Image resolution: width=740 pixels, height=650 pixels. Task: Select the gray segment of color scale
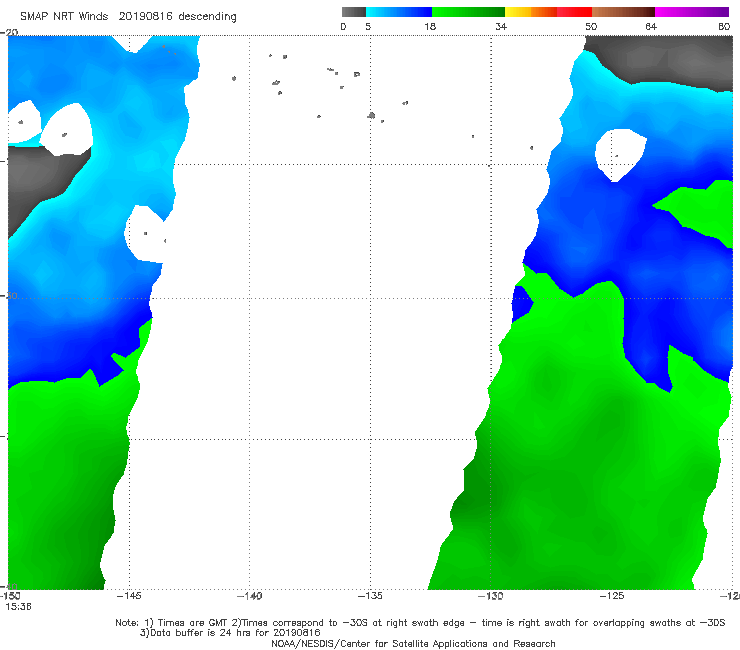pyautogui.click(x=354, y=12)
